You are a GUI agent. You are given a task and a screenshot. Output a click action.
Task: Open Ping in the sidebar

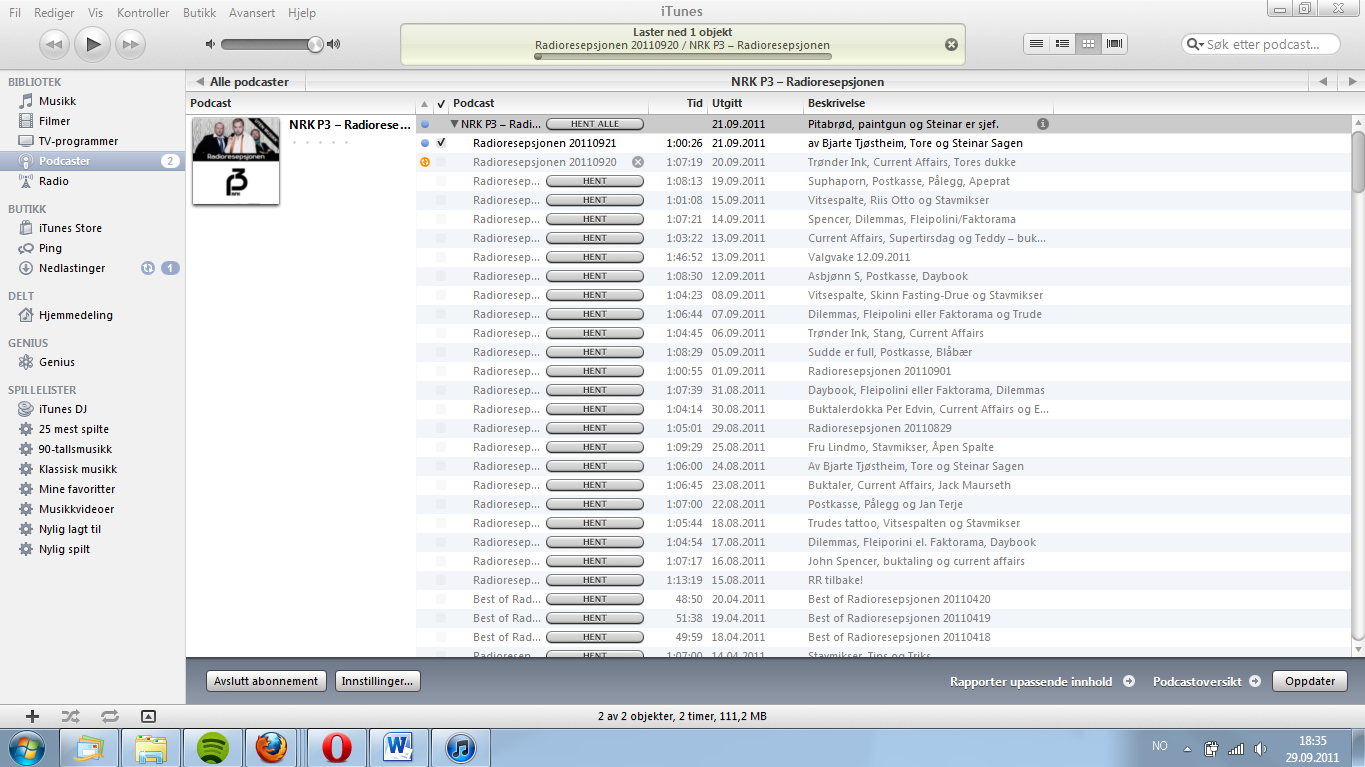click(x=50, y=248)
